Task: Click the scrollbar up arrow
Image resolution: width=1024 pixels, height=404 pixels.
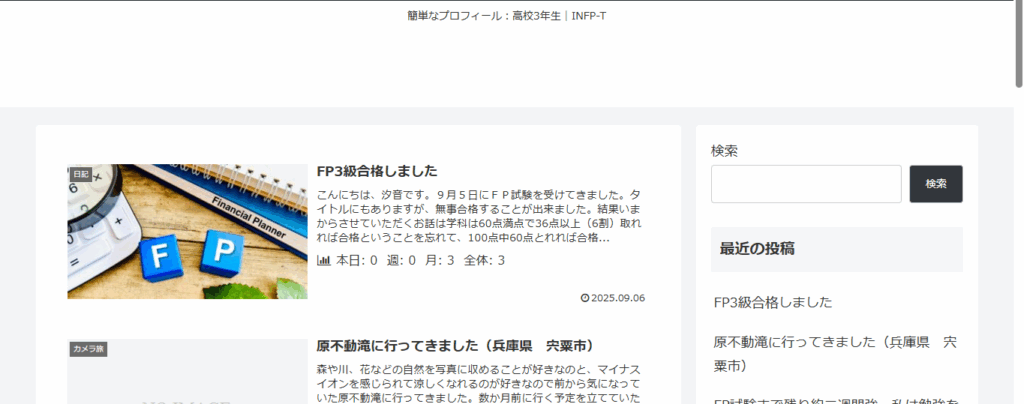Action: [x=1017, y=5]
